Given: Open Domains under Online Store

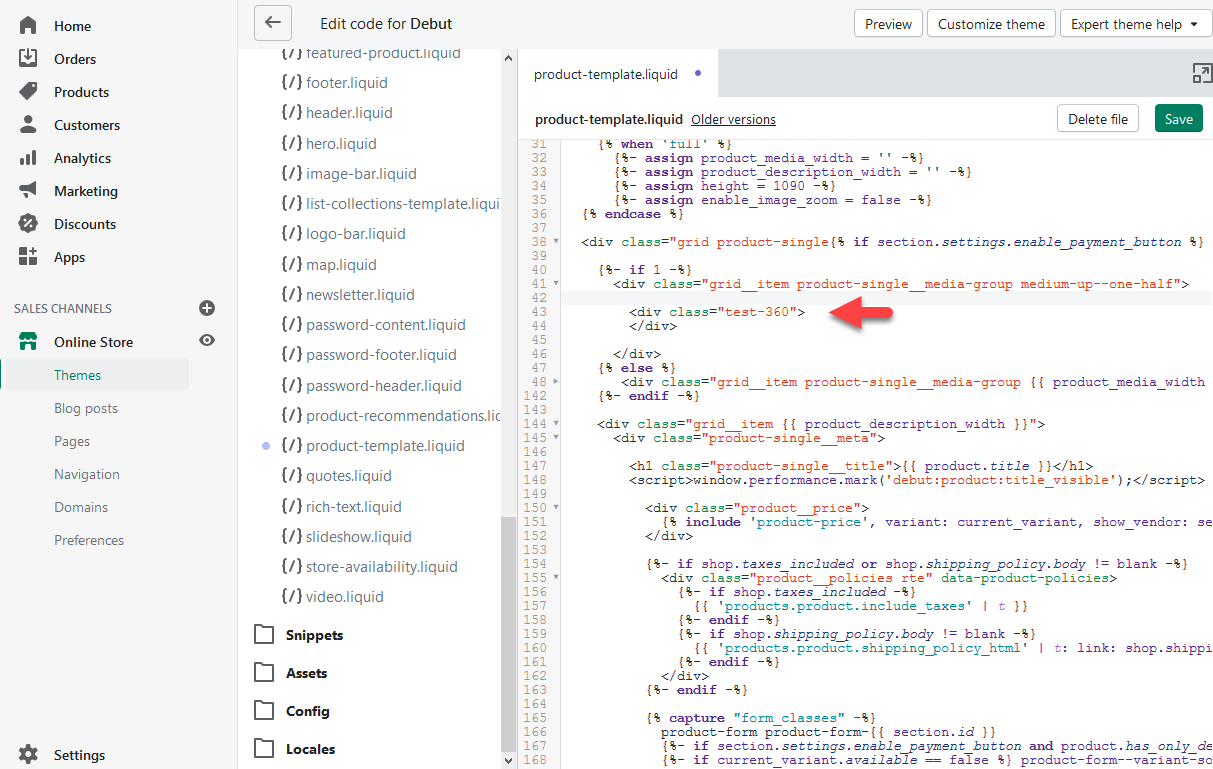Looking at the screenshot, I should [81, 507].
